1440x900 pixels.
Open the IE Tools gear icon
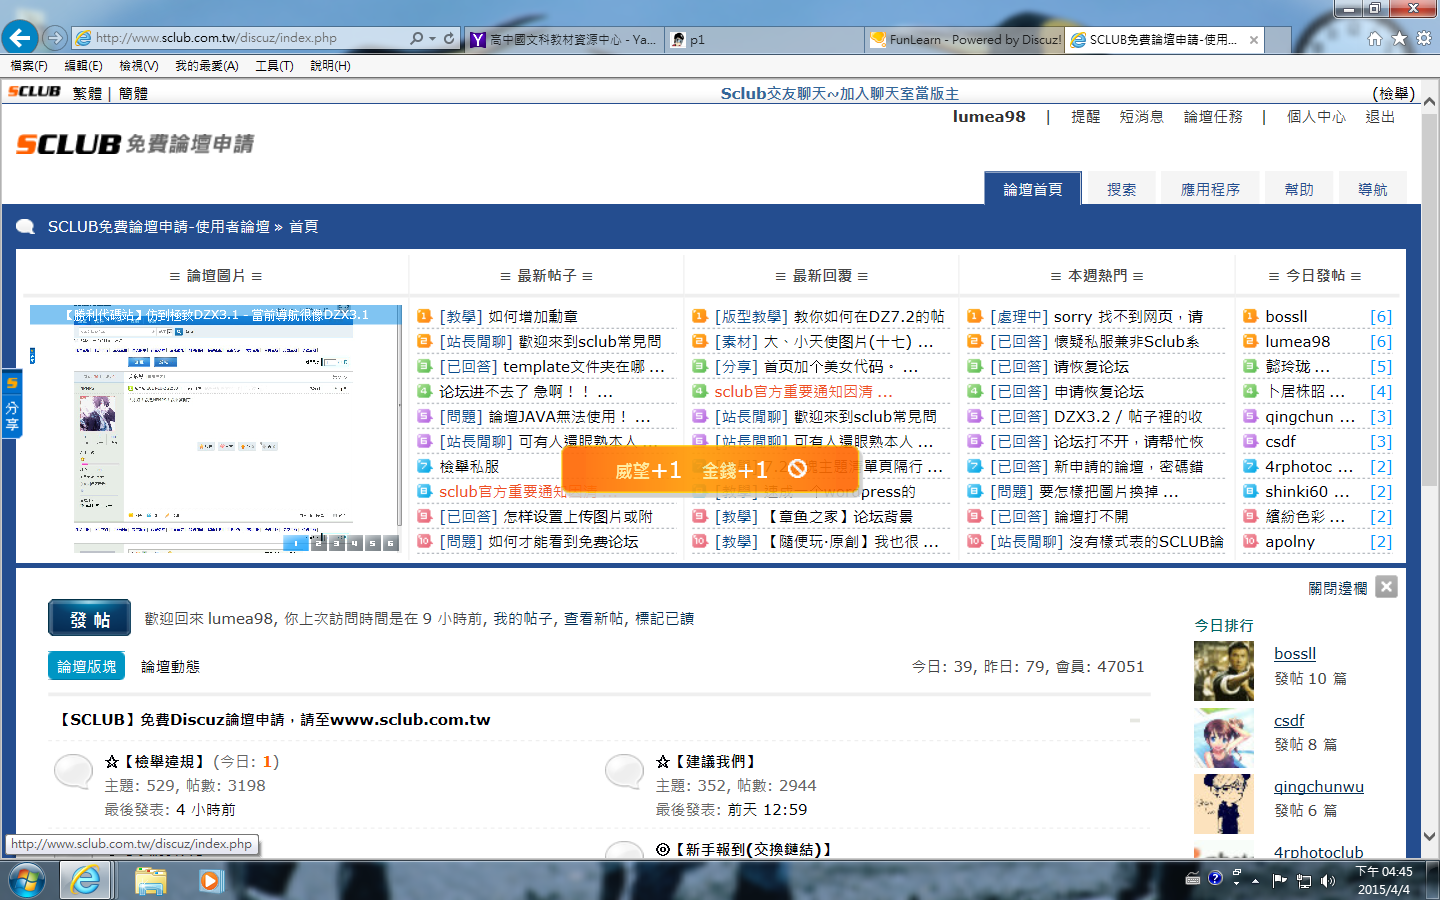click(1423, 38)
